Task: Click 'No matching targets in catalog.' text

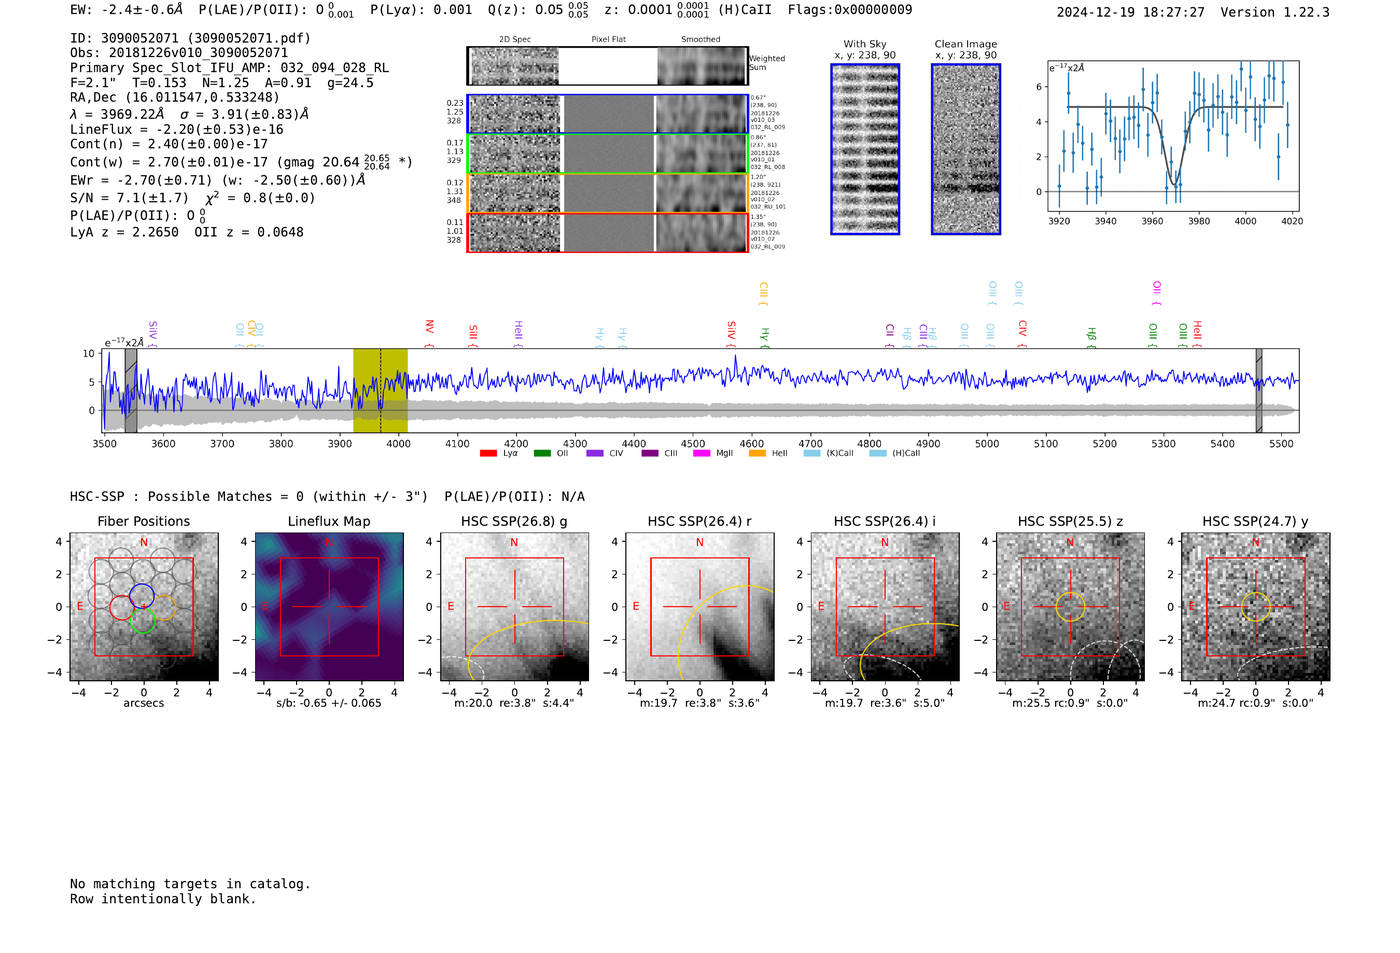Action: [190, 884]
